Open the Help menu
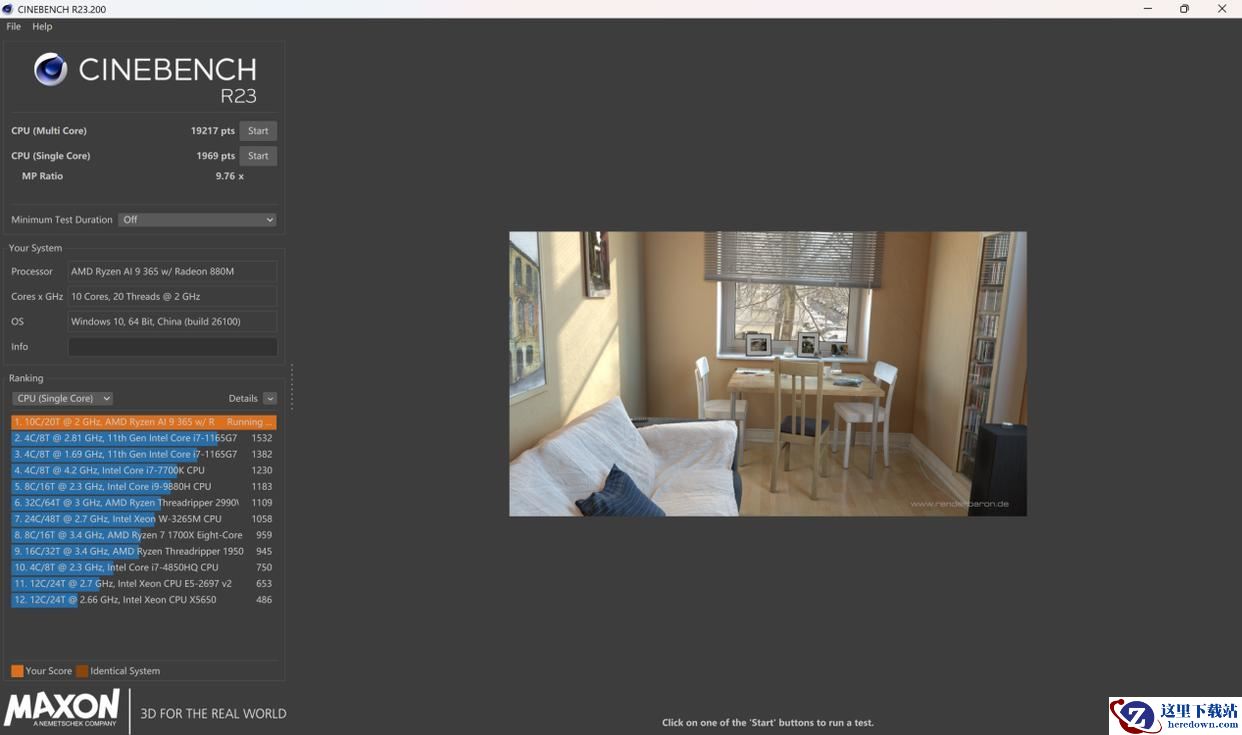The height and width of the screenshot is (735, 1242). click(x=42, y=26)
